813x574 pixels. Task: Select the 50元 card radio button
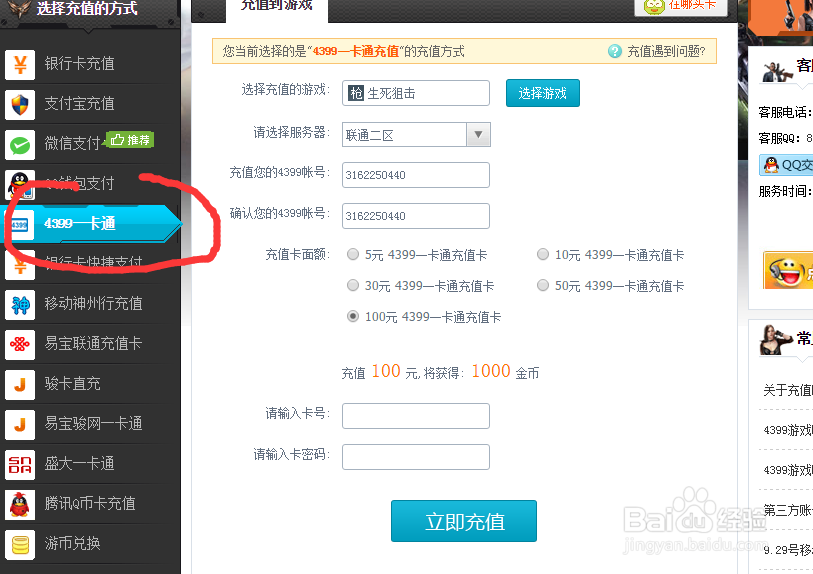[542, 285]
